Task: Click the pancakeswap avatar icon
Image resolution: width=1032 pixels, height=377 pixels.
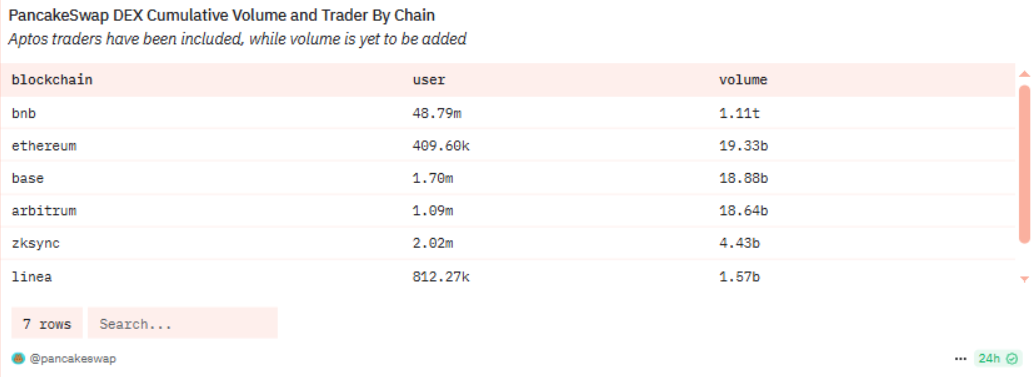Action: tap(18, 359)
